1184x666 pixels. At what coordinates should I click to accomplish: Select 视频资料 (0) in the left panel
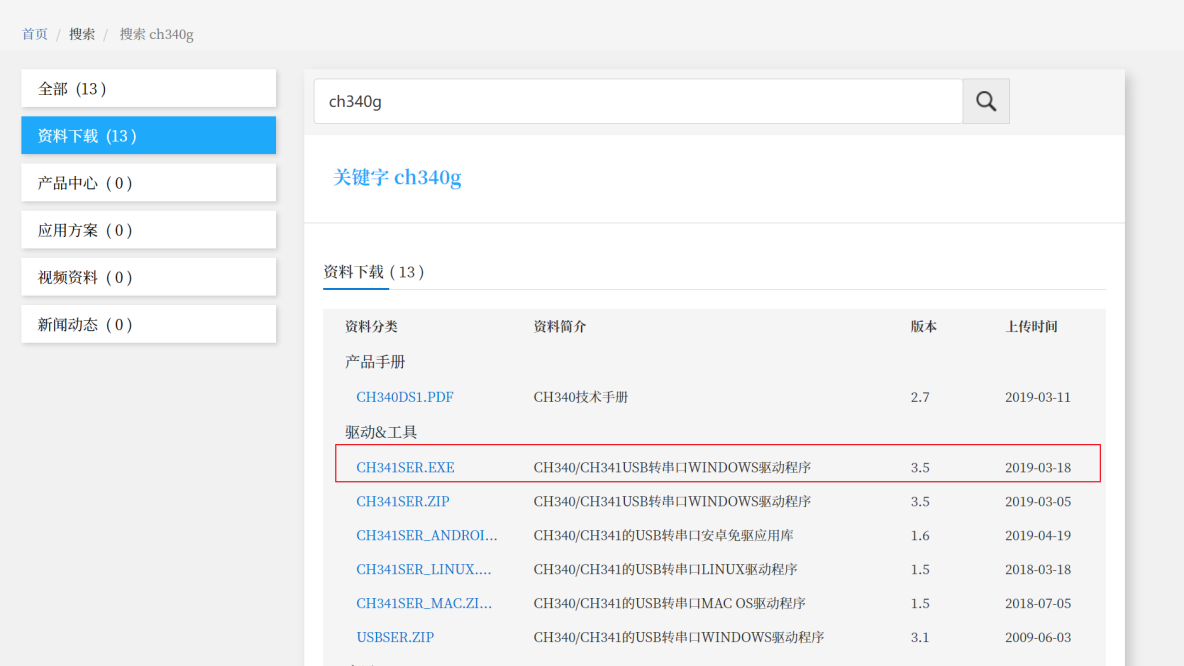pyautogui.click(x=148, y=276)
